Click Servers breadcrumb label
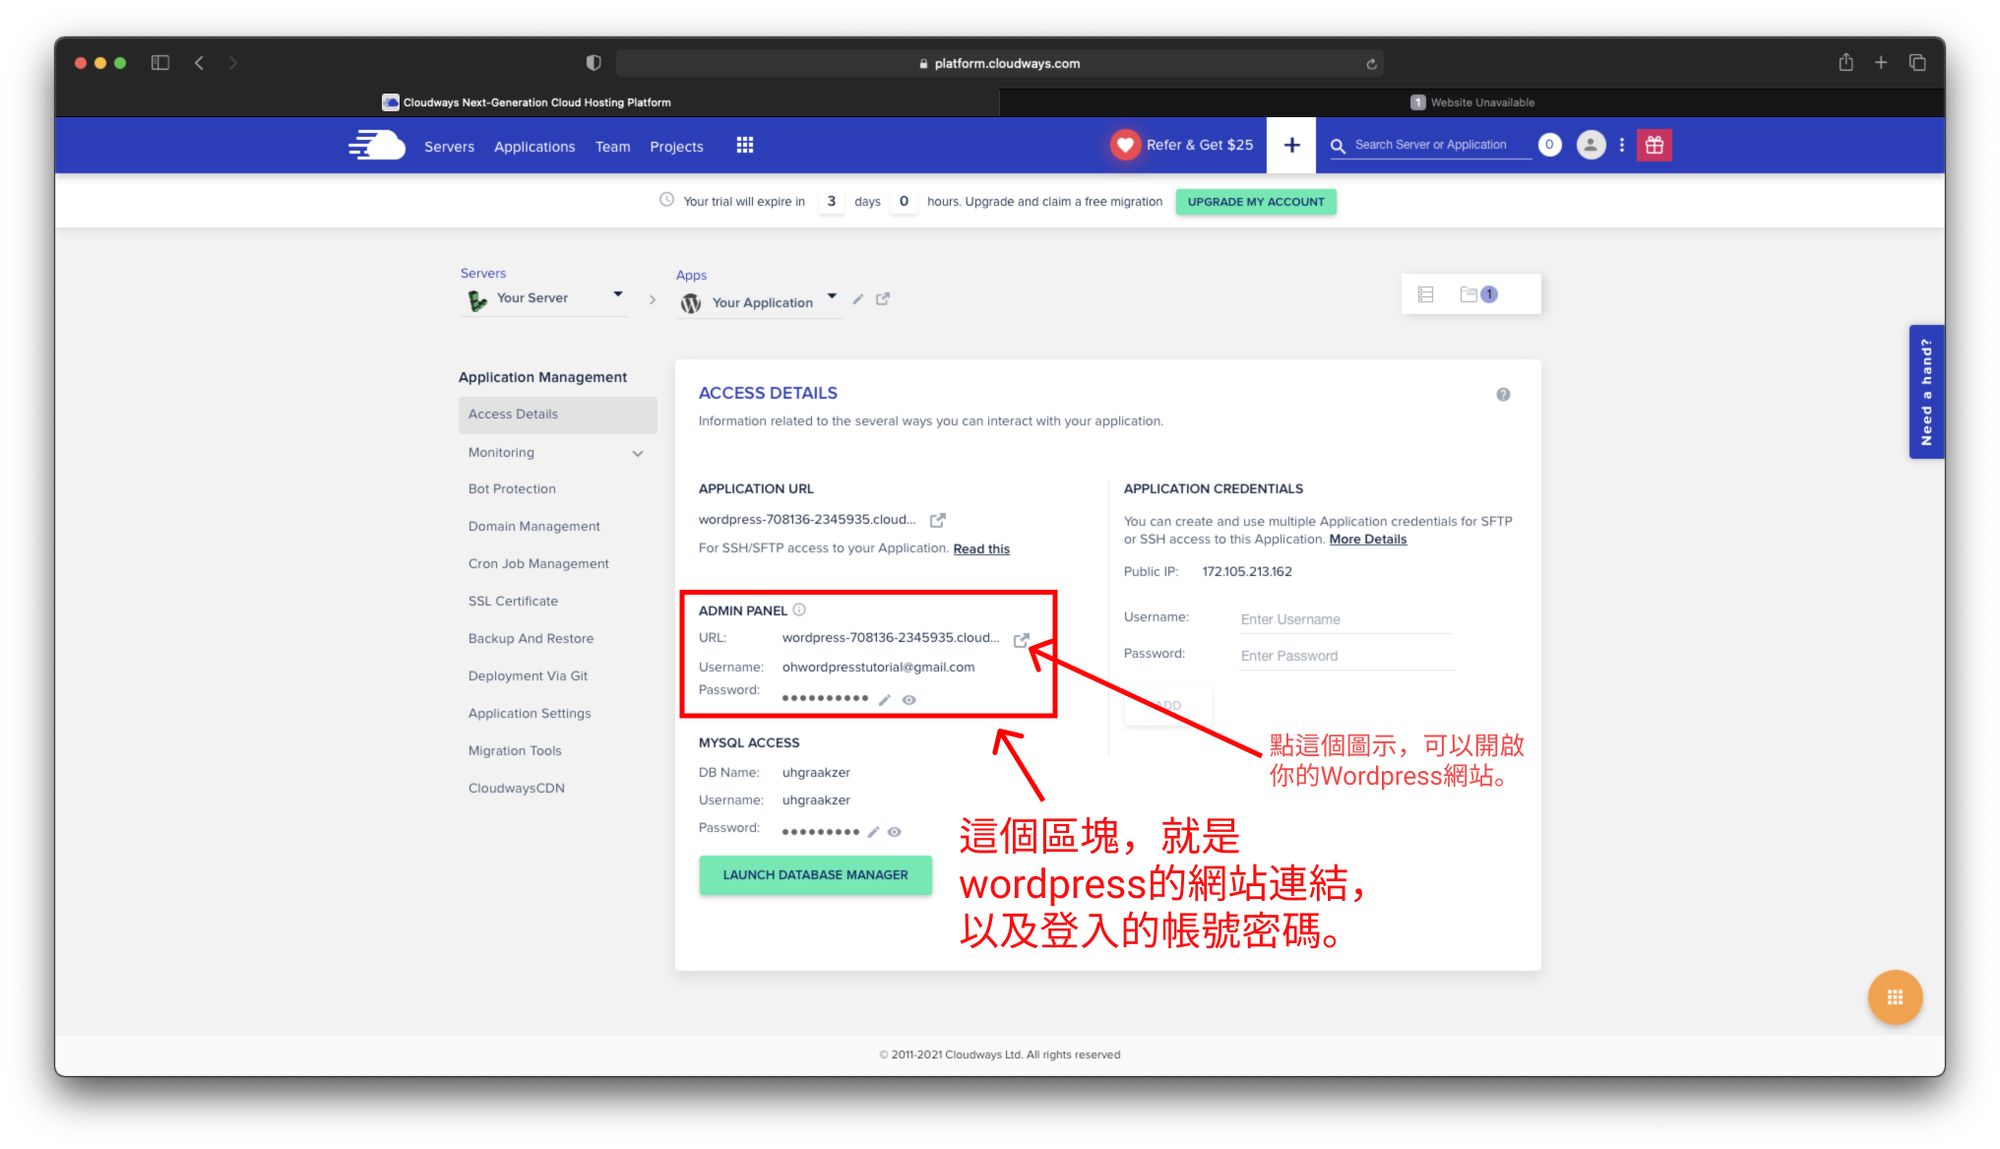The height and width of the screenshot is (1149, 2000). (x=483, y=273)
